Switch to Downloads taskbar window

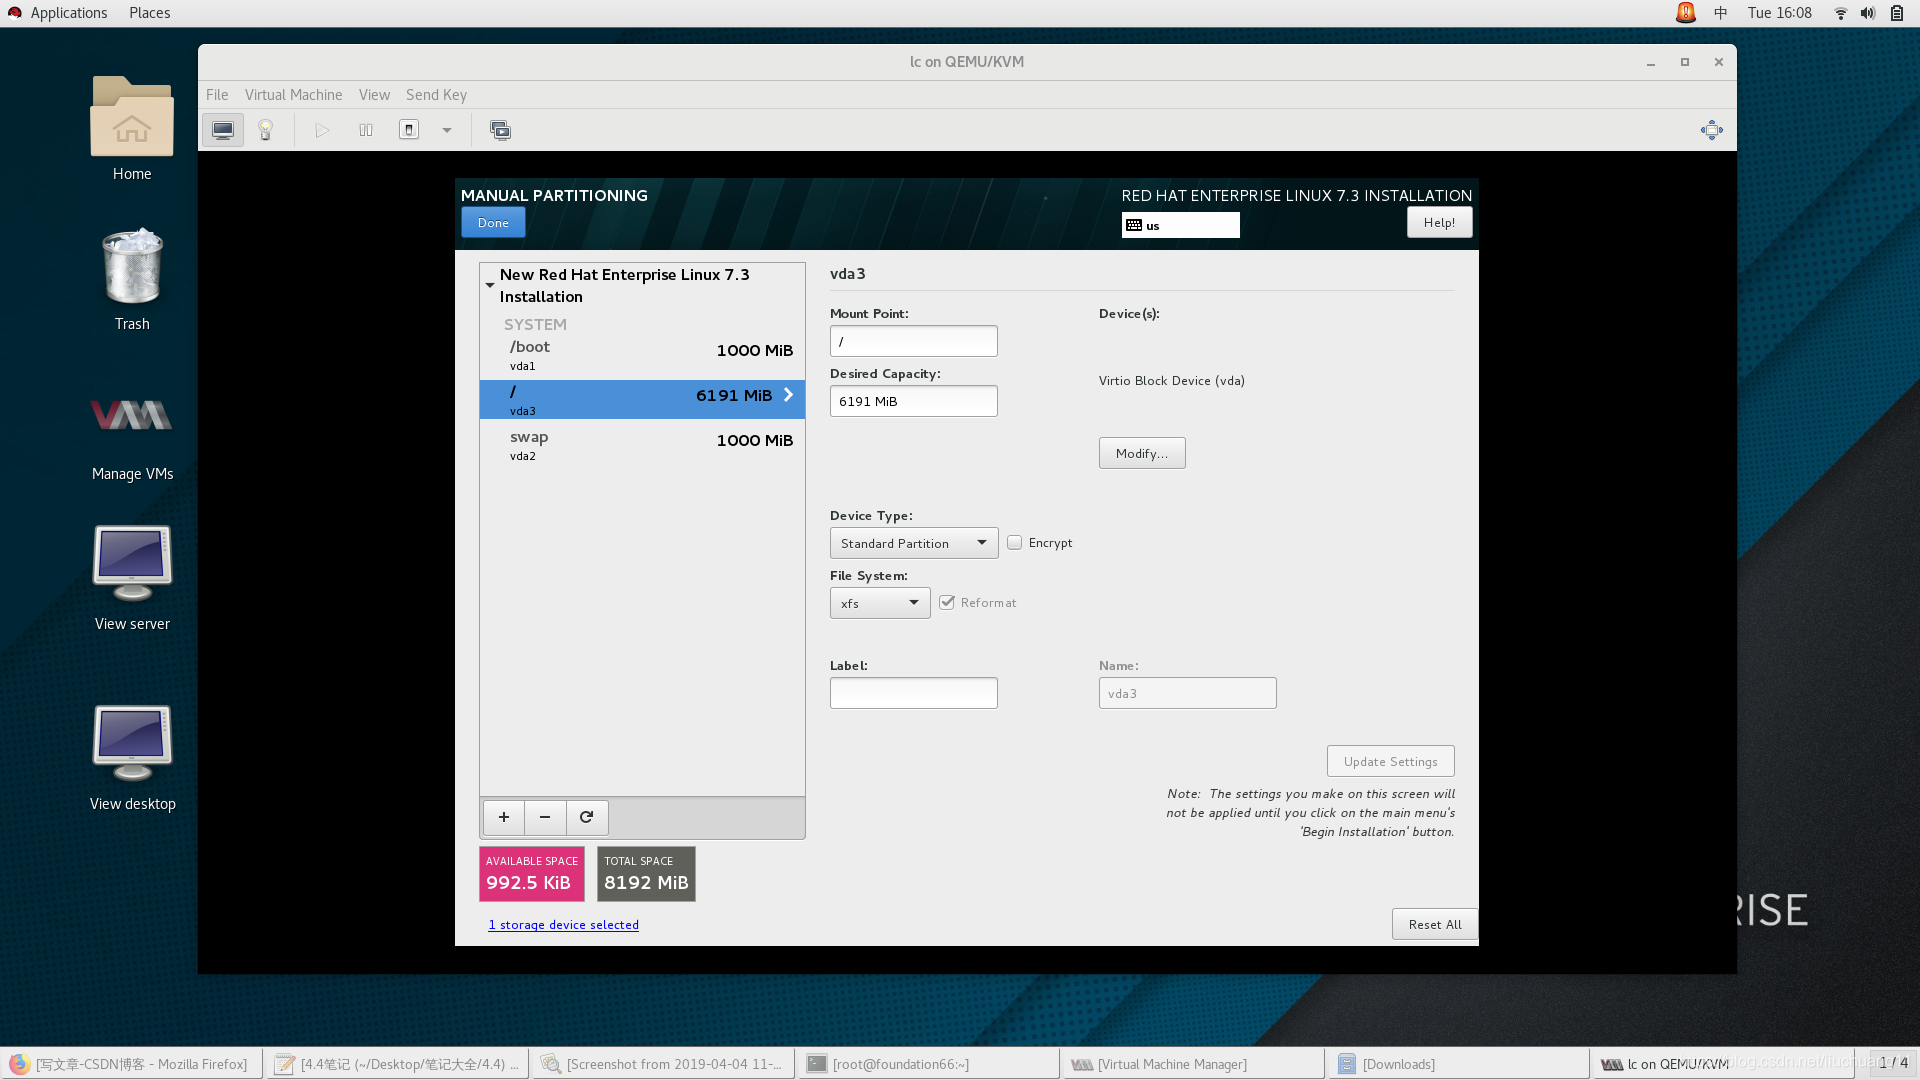1459,1064
